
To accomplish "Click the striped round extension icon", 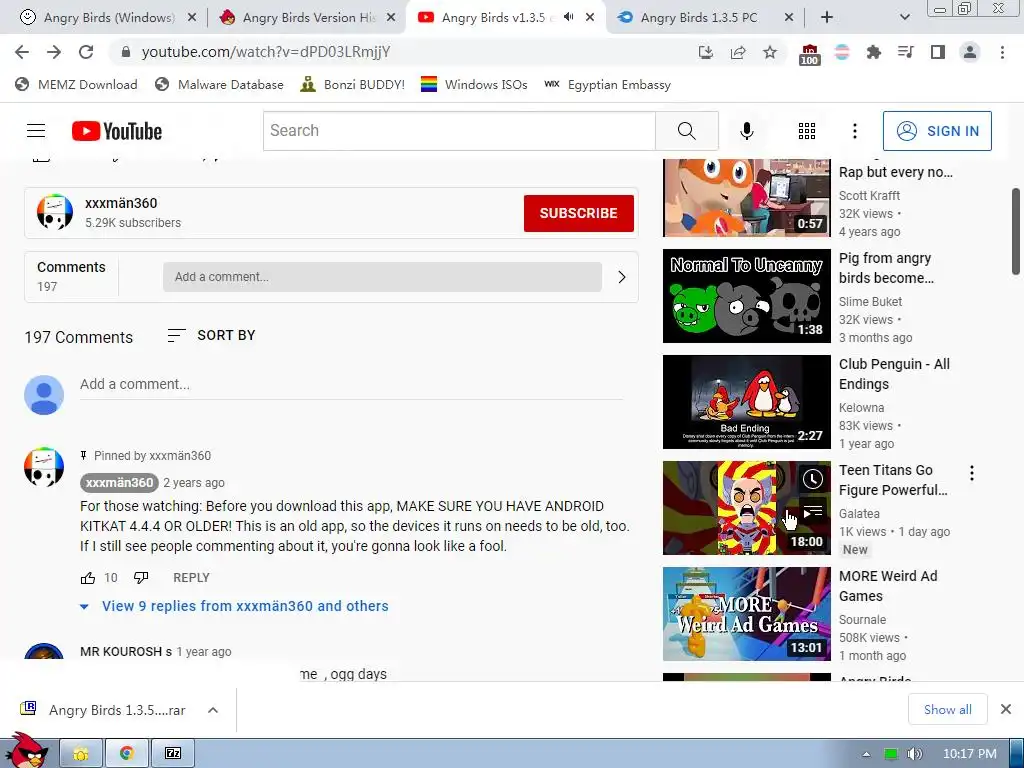I will (x=842, y=52).
